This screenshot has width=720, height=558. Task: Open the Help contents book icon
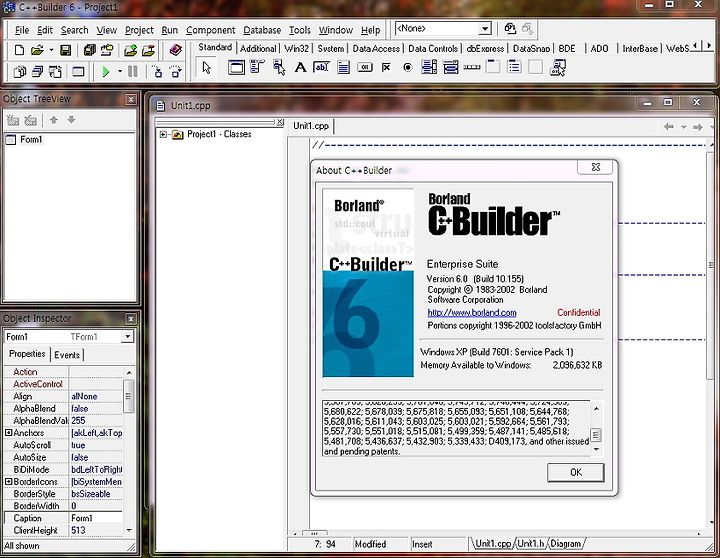175,50
